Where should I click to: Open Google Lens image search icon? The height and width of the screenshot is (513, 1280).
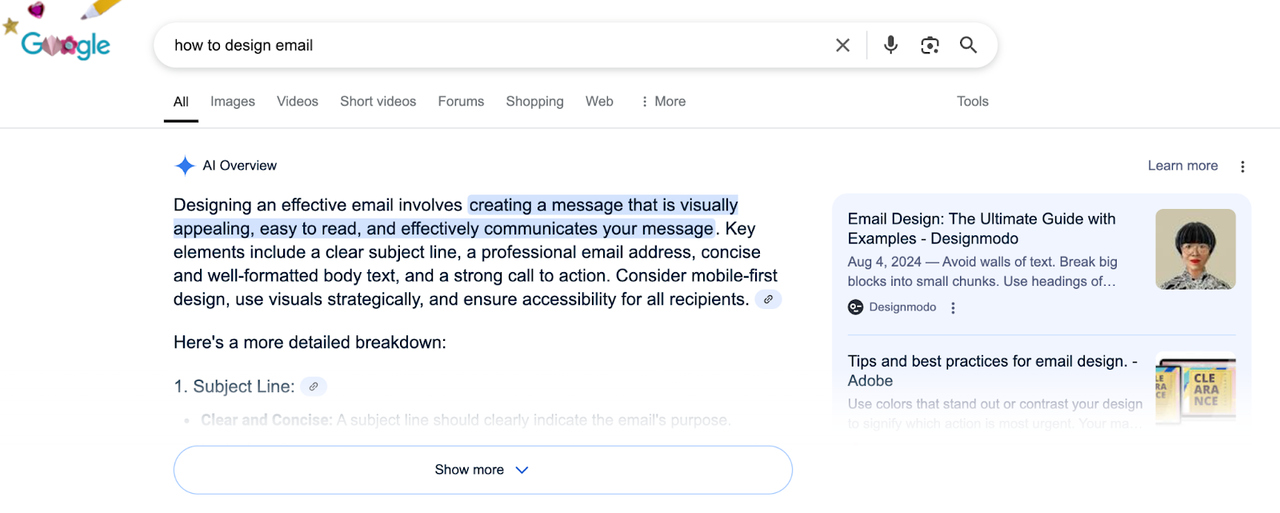click(930, 45)
